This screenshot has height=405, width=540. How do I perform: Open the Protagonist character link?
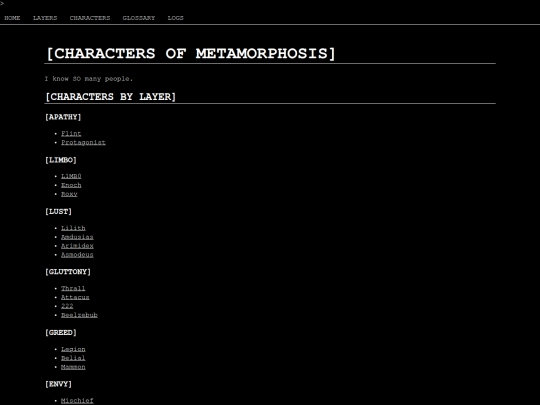click(83, 143)
